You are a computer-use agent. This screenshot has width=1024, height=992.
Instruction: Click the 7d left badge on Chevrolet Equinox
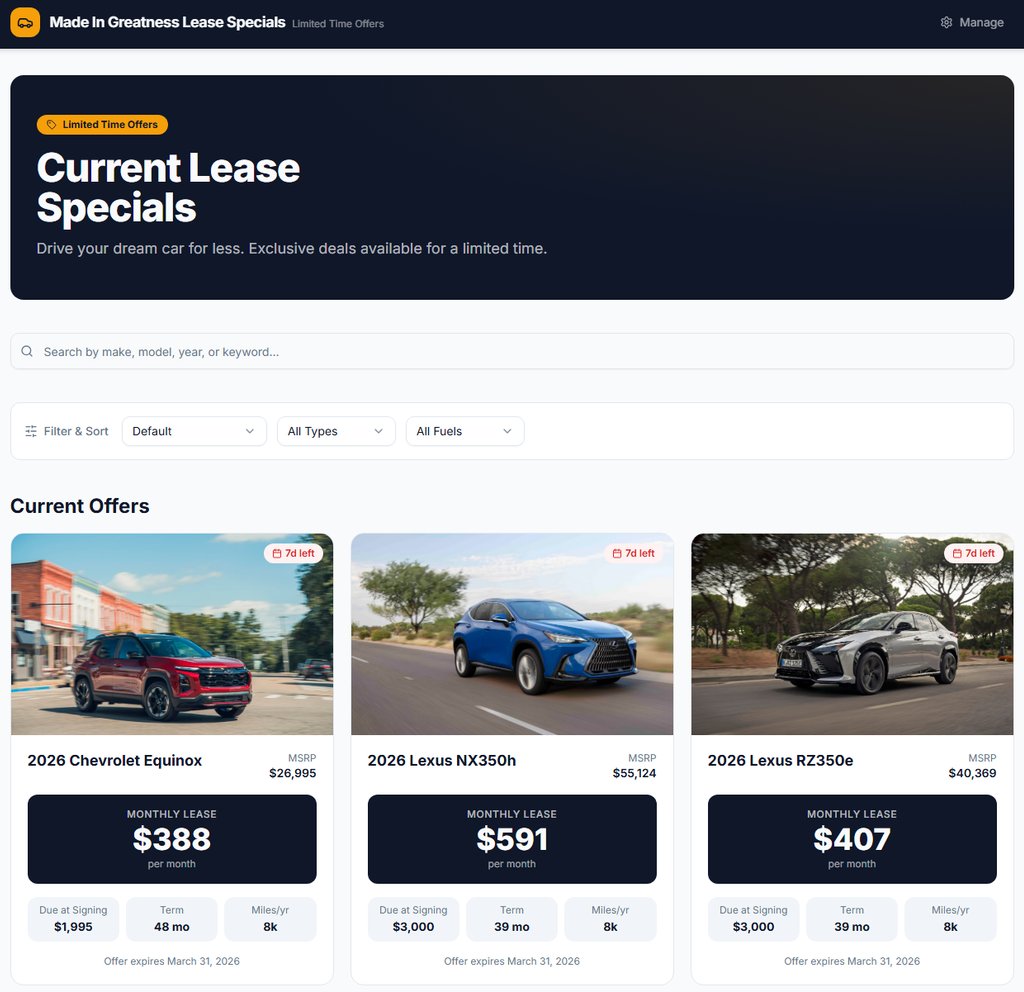pyautogui.click(x=294, y=553)
